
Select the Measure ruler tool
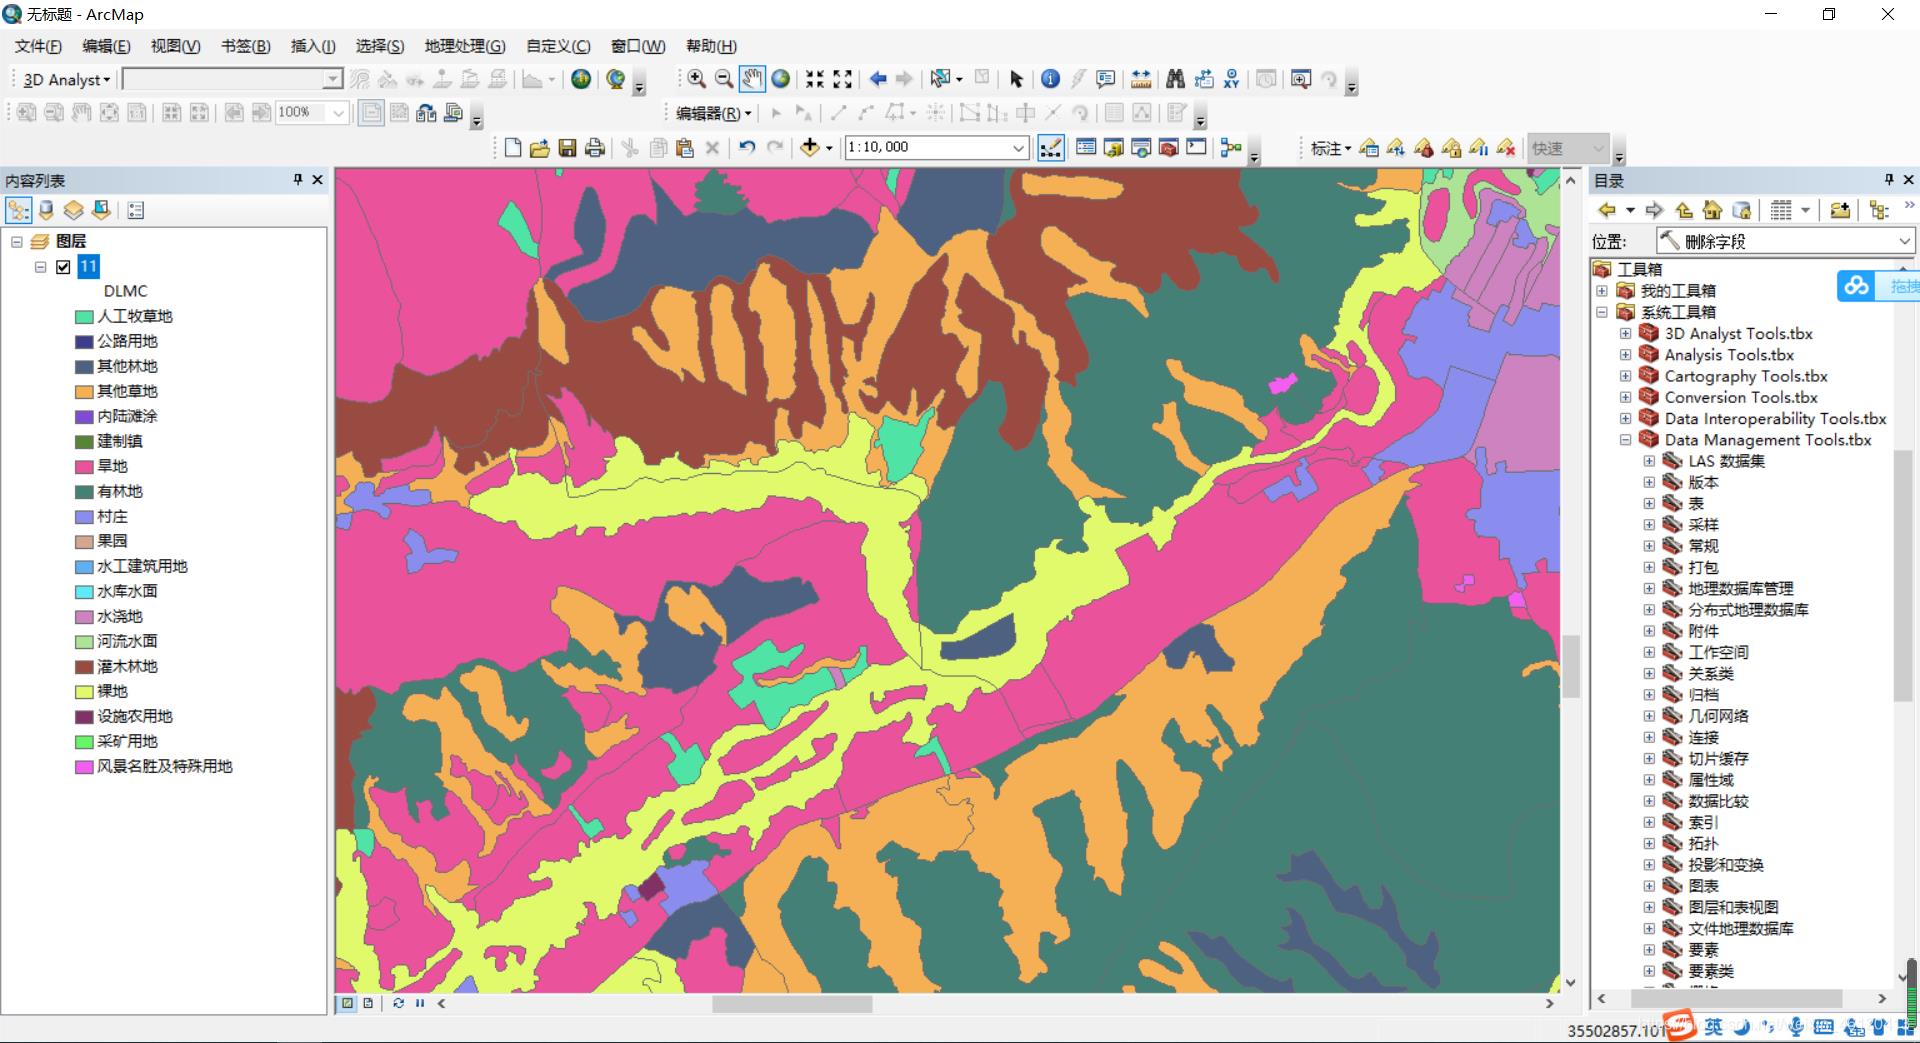(1141, 79)
